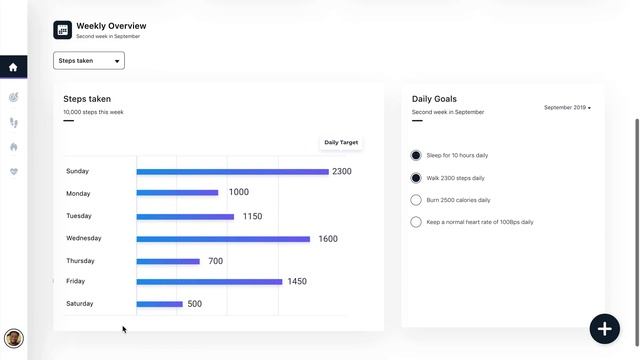The image size is (640, 360).
Task: Click the Wednesday steps bar
Action: 223,239
